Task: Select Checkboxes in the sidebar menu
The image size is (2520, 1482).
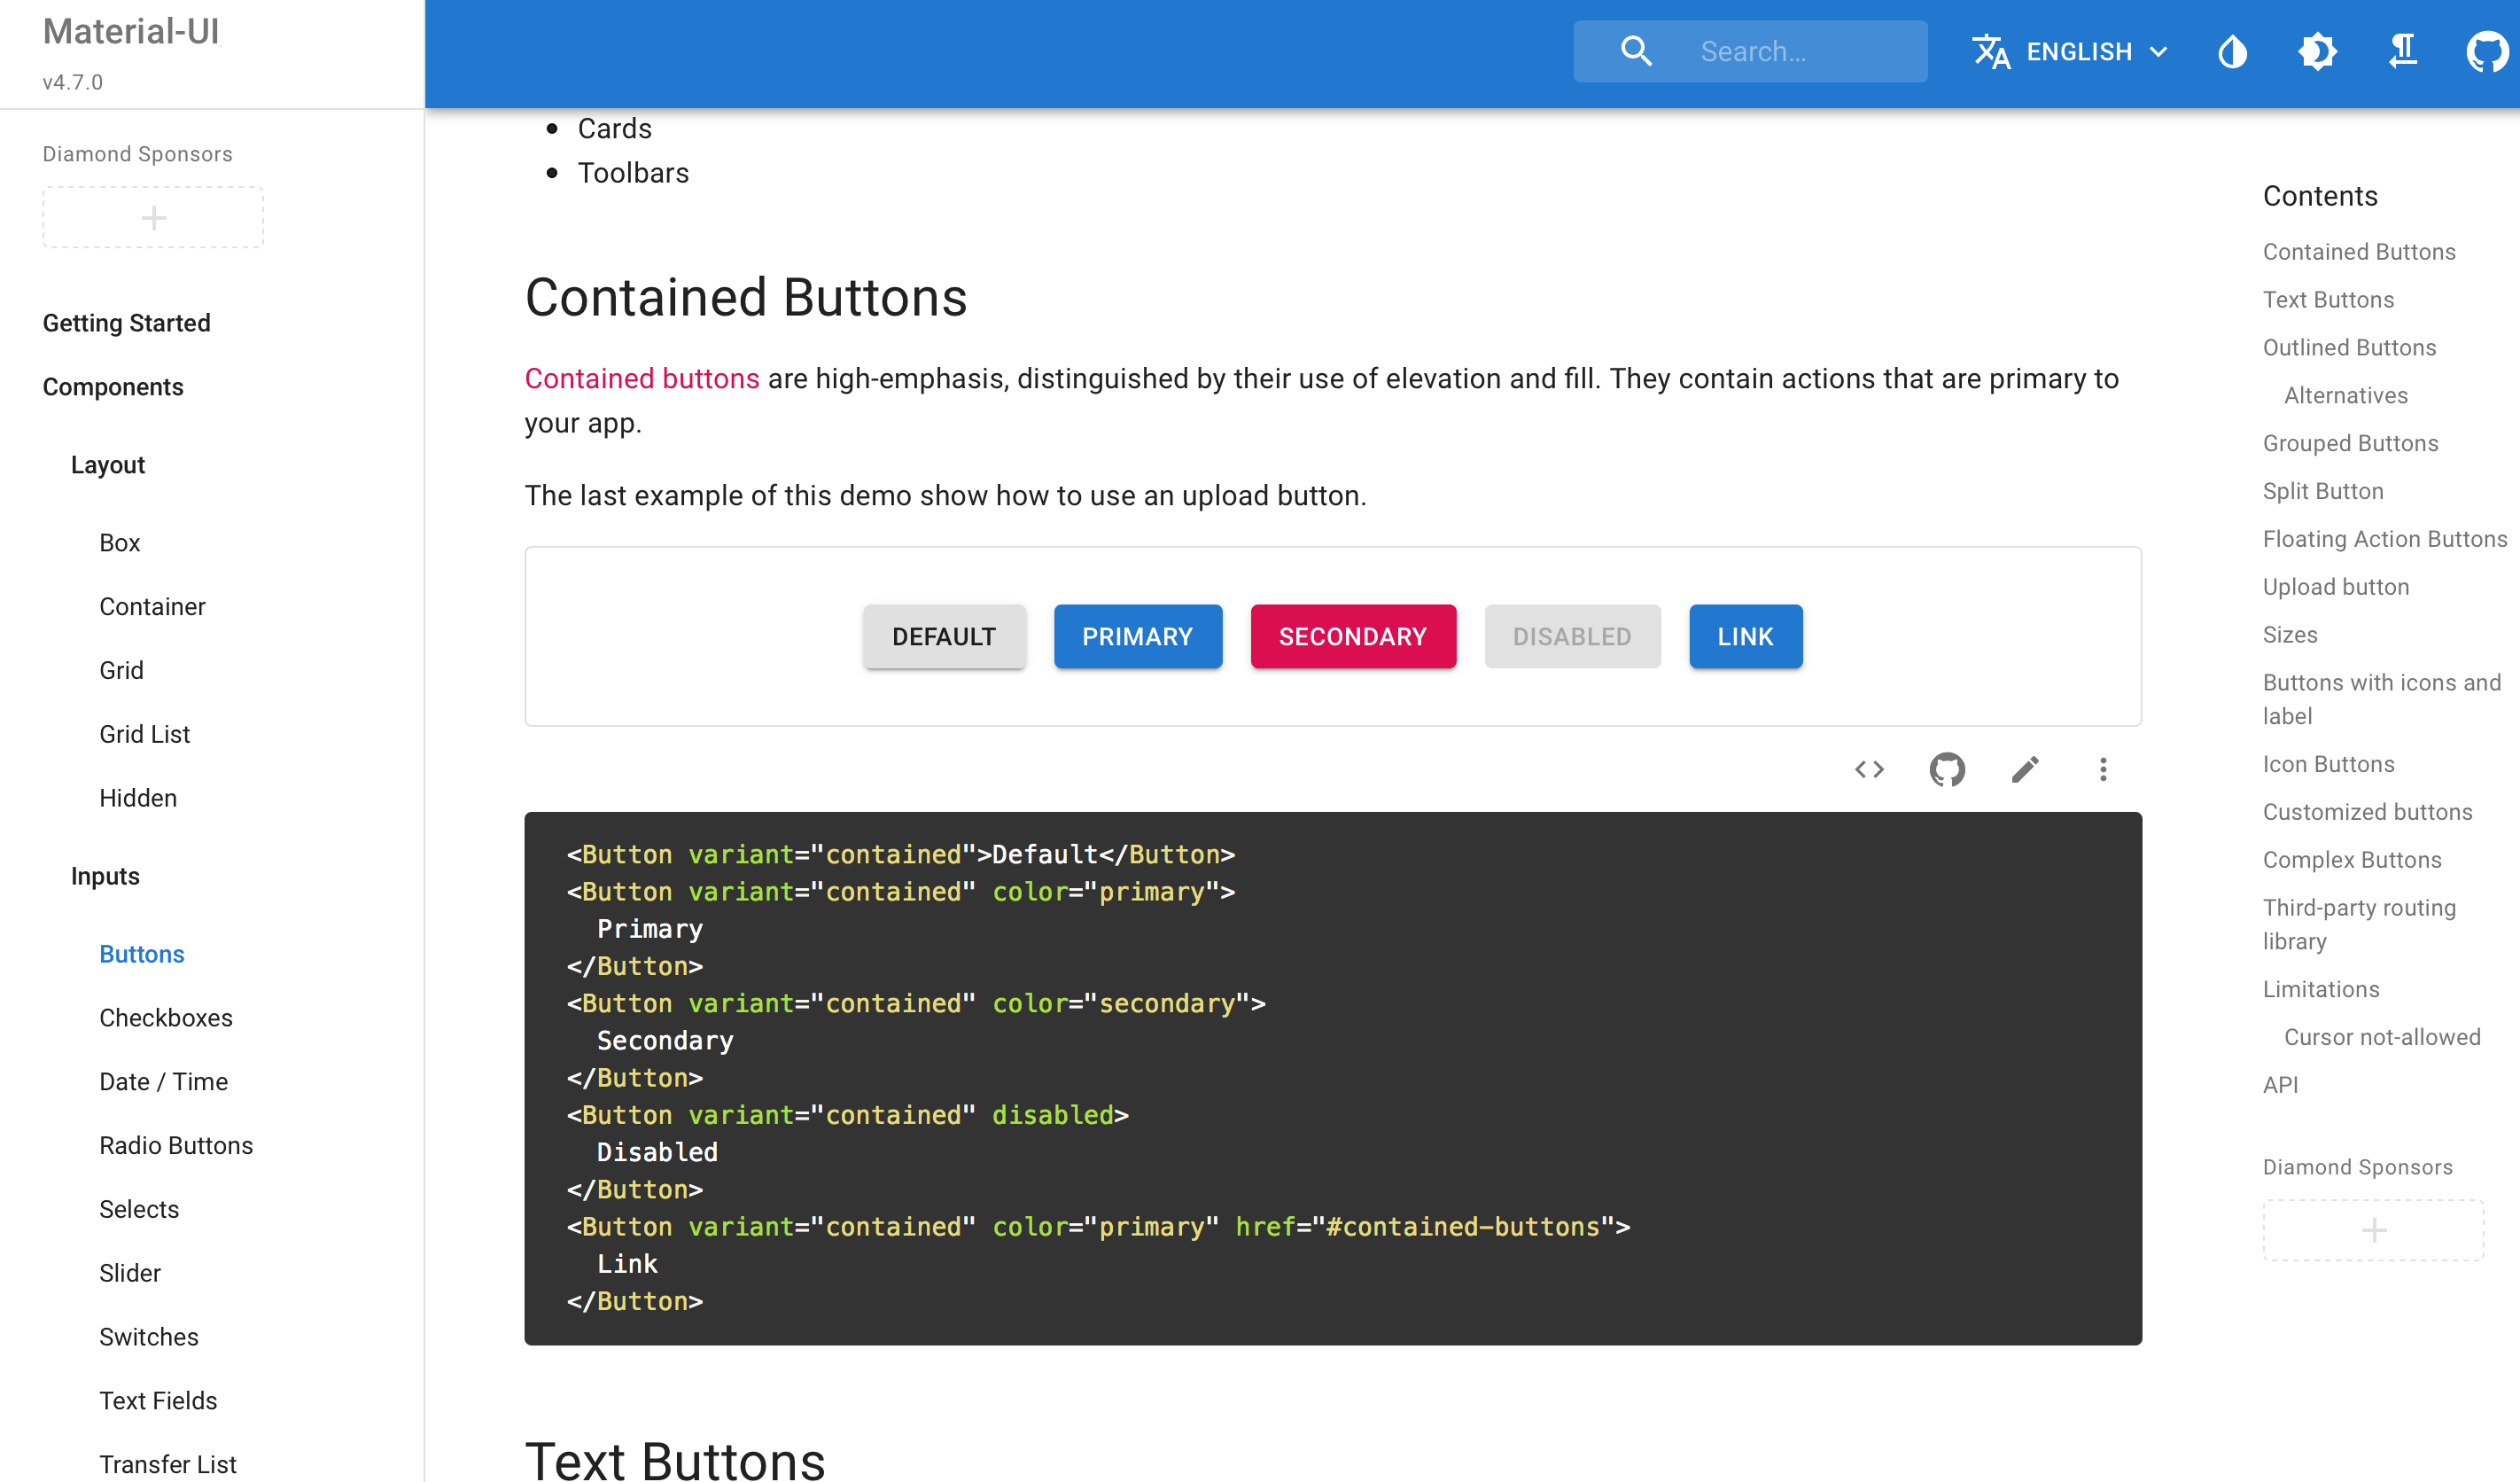Action: point(166,1018)
